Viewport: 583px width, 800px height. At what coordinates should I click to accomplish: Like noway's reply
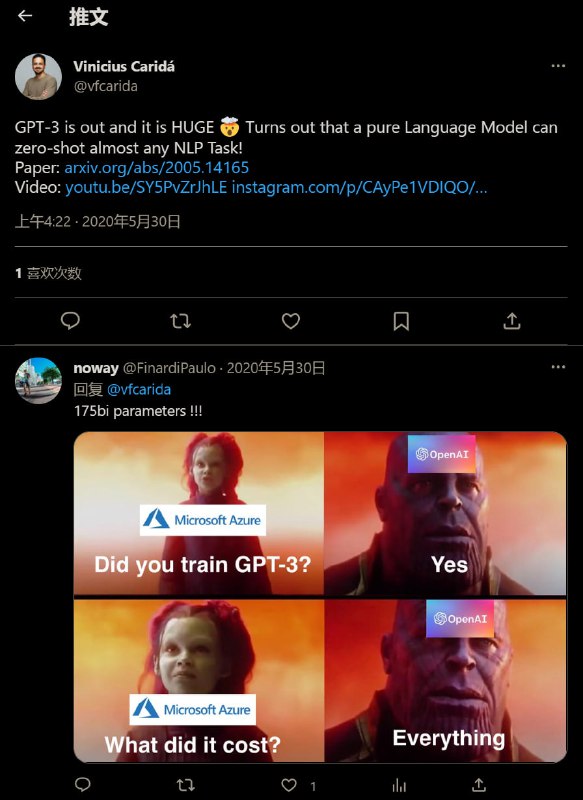click(x=289, y=785)
